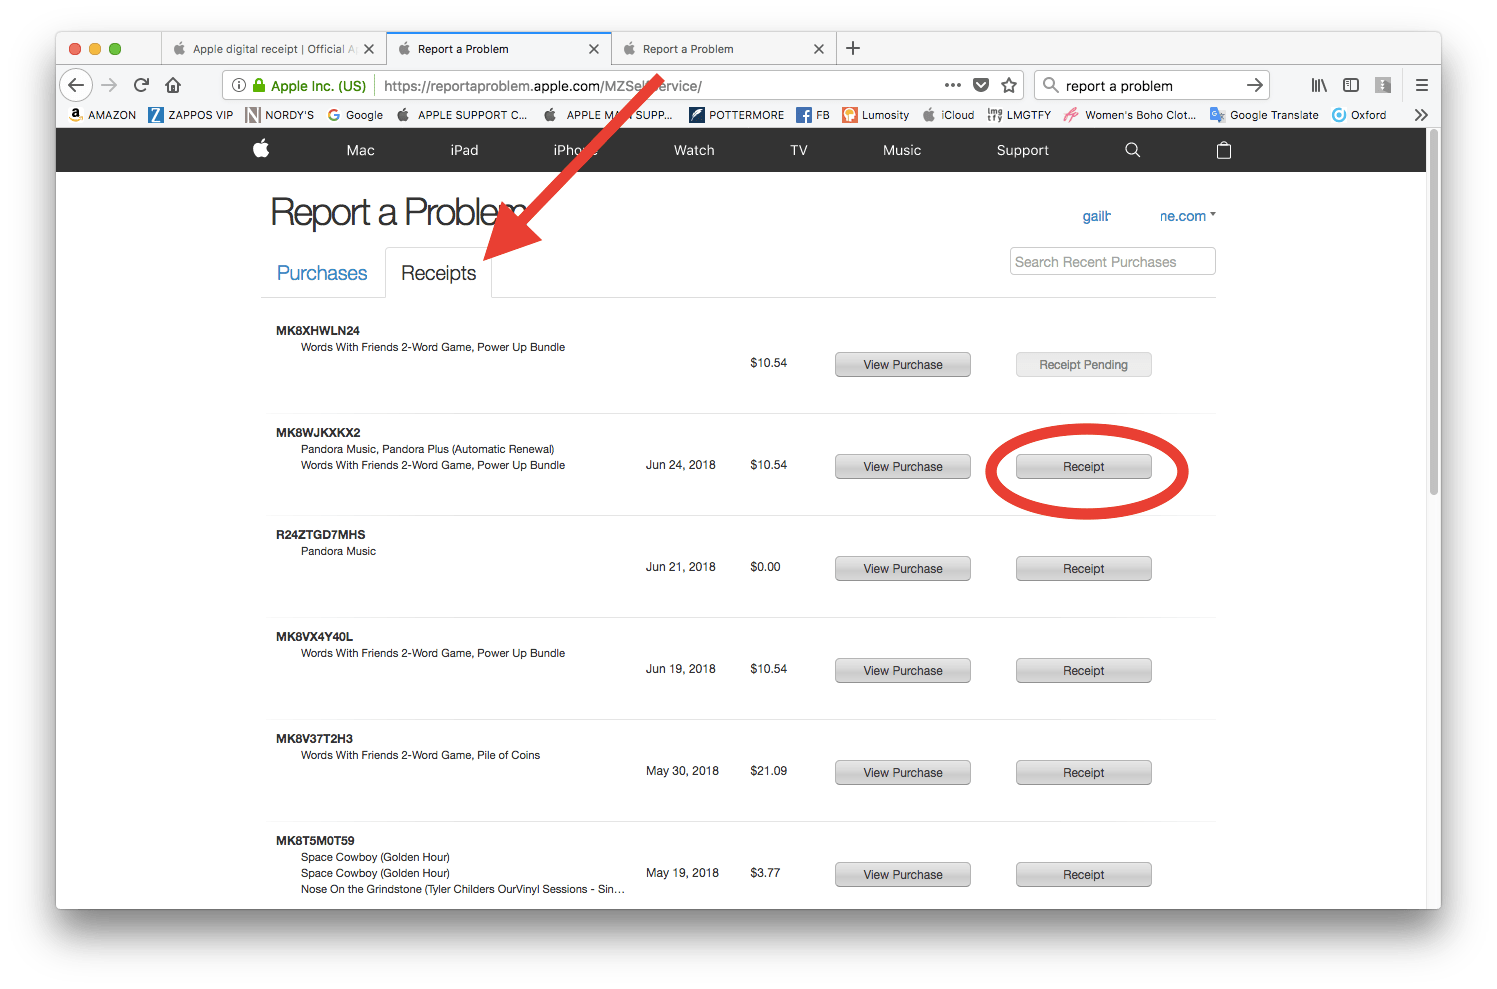Bookmark this page with the star icon
This screenshot has height=989, width=1497.
tap(1009, 85)
